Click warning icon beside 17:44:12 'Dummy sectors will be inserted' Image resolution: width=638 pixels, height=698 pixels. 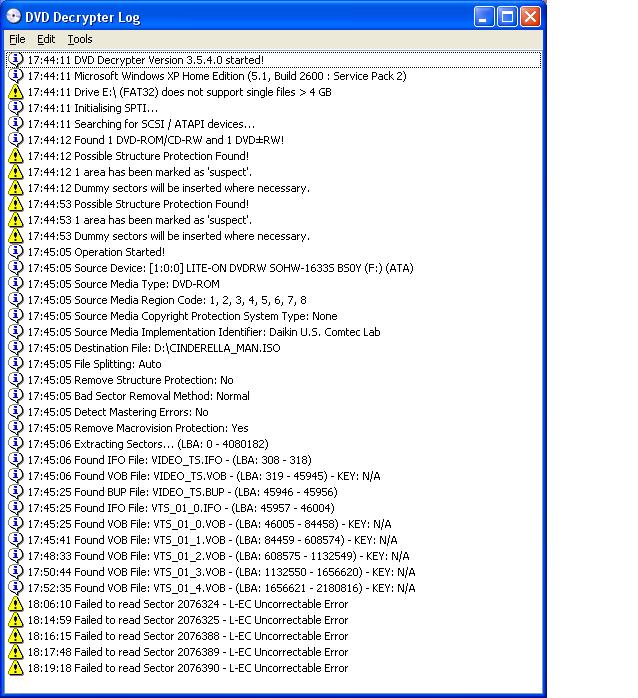(16, 188)
